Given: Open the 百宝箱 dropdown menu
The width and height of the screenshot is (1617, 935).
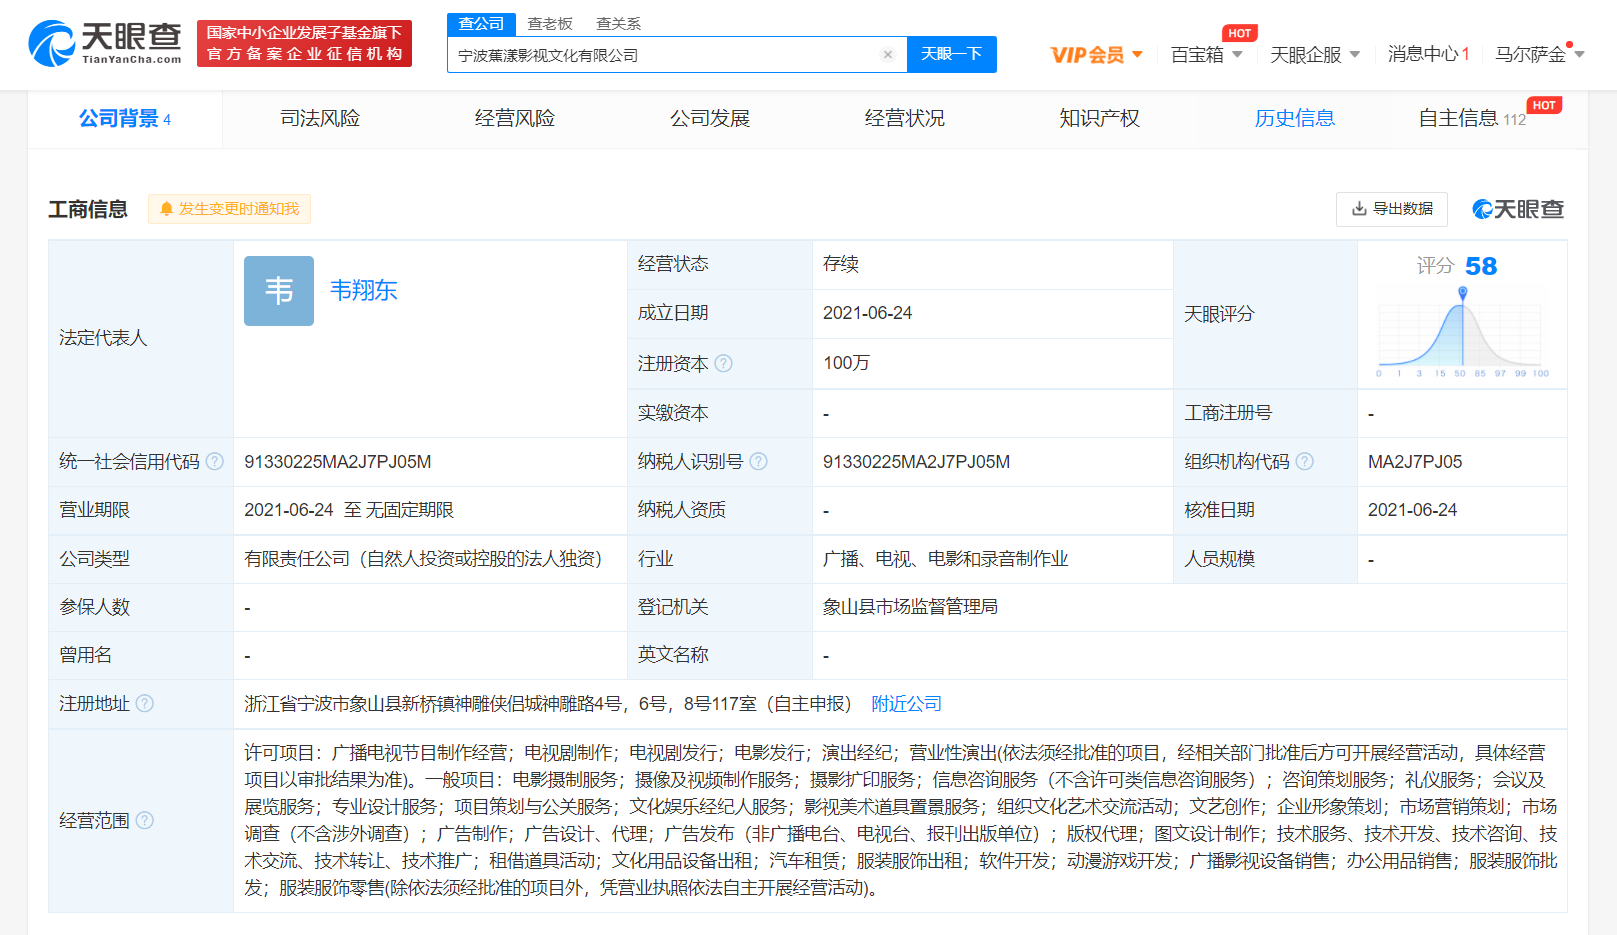Looking at the screenshot, I should pos(1206,55).
